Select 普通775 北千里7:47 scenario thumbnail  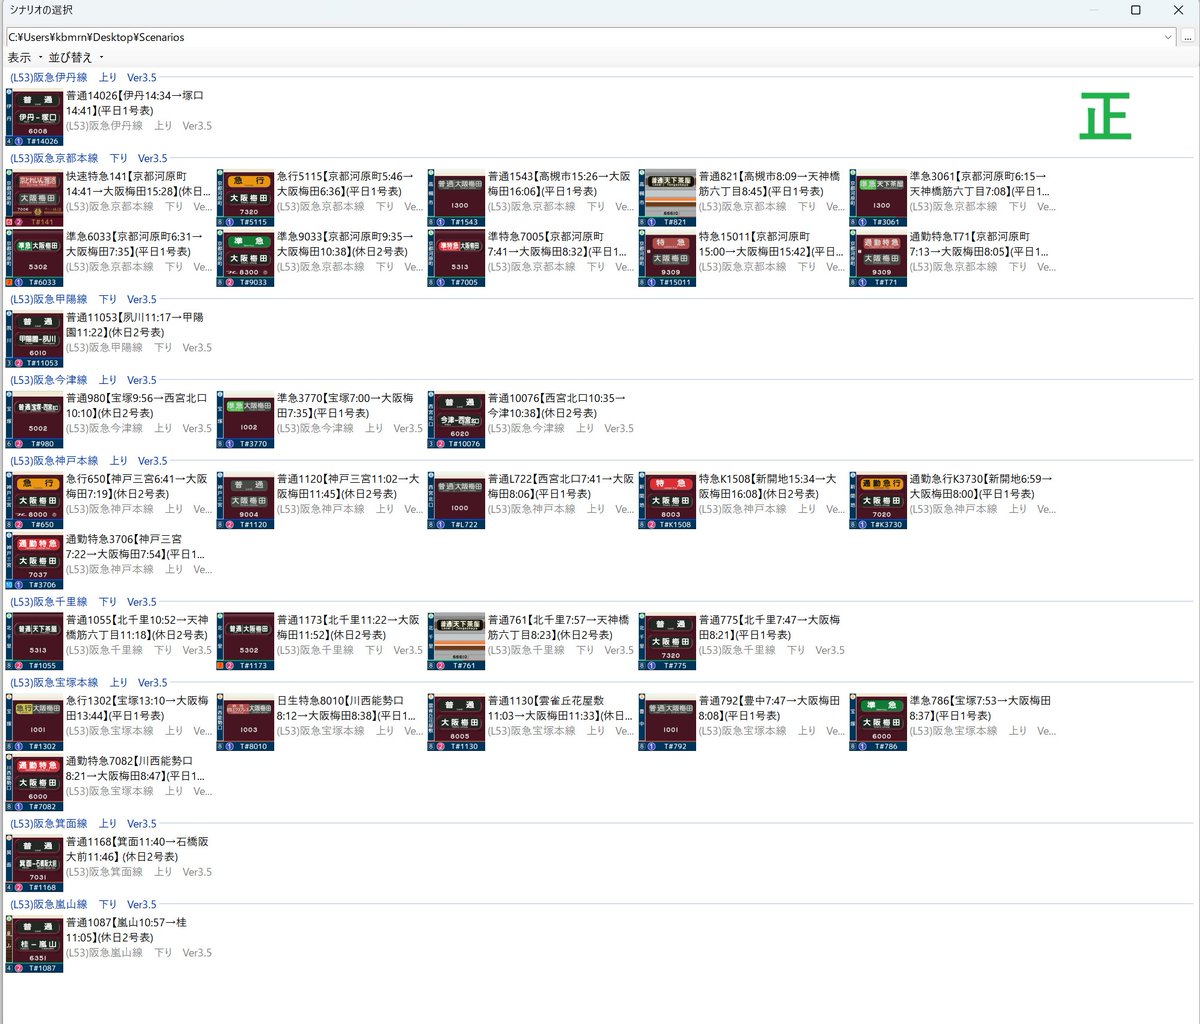[x=667, y=641]
